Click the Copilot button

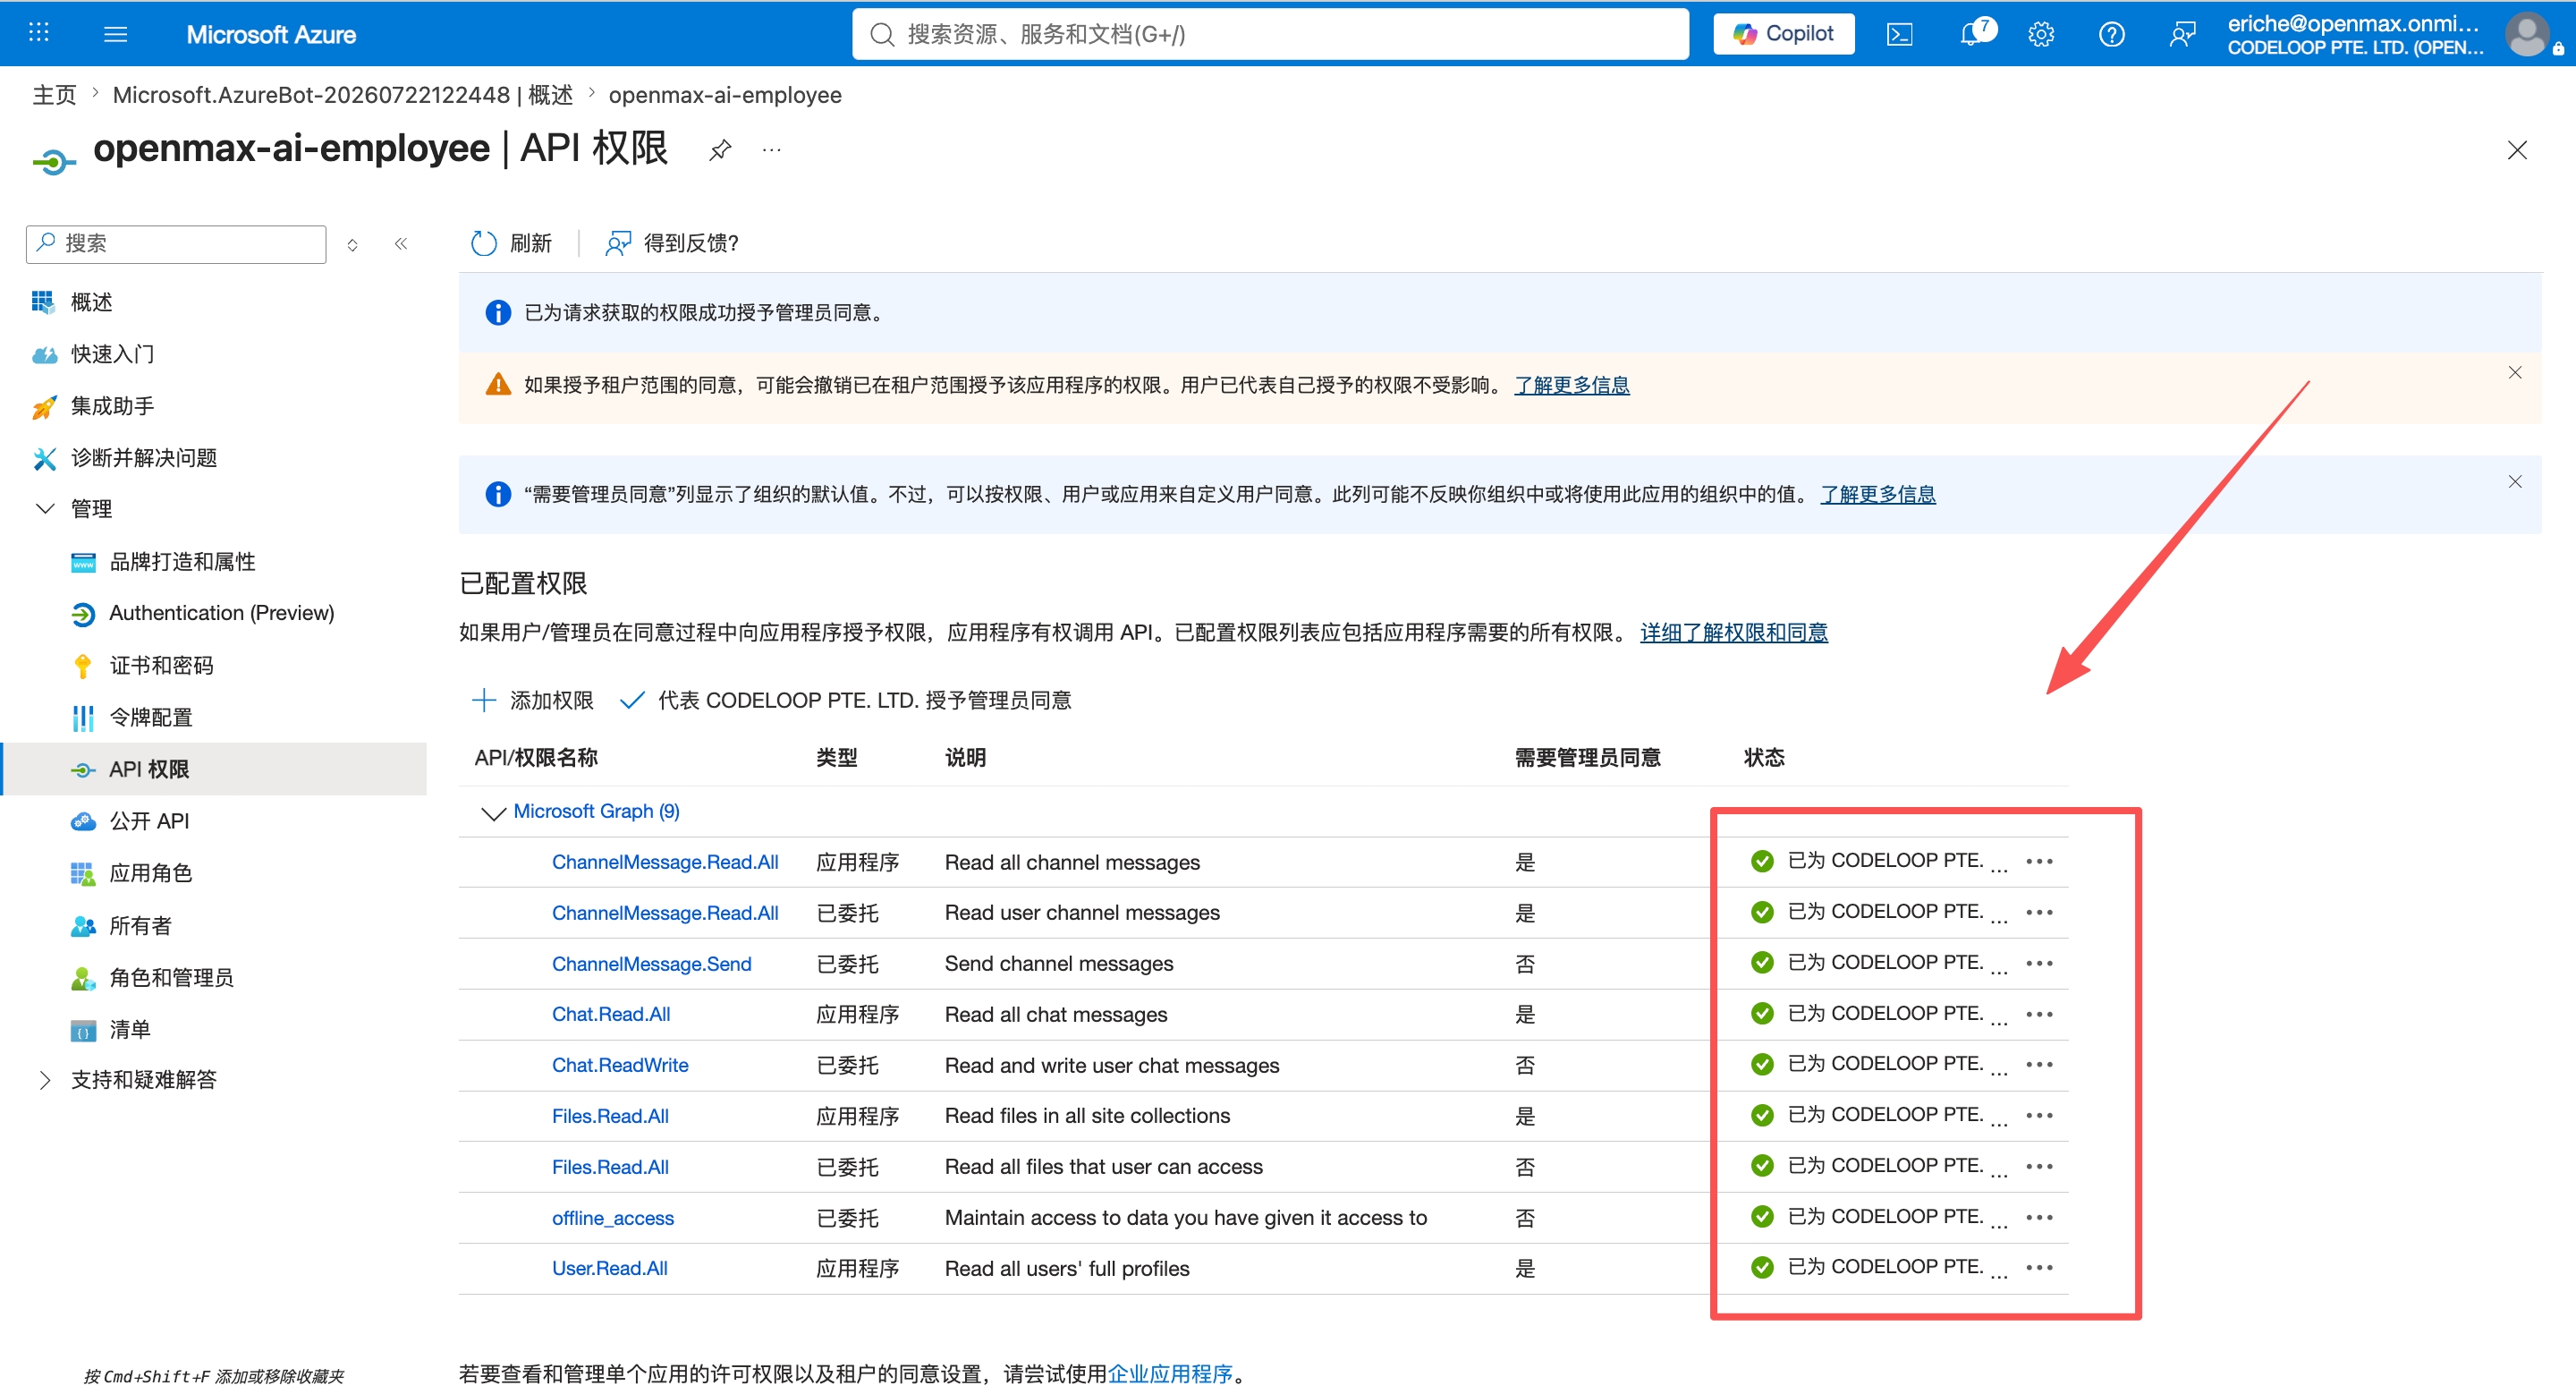pos(1783,34)
